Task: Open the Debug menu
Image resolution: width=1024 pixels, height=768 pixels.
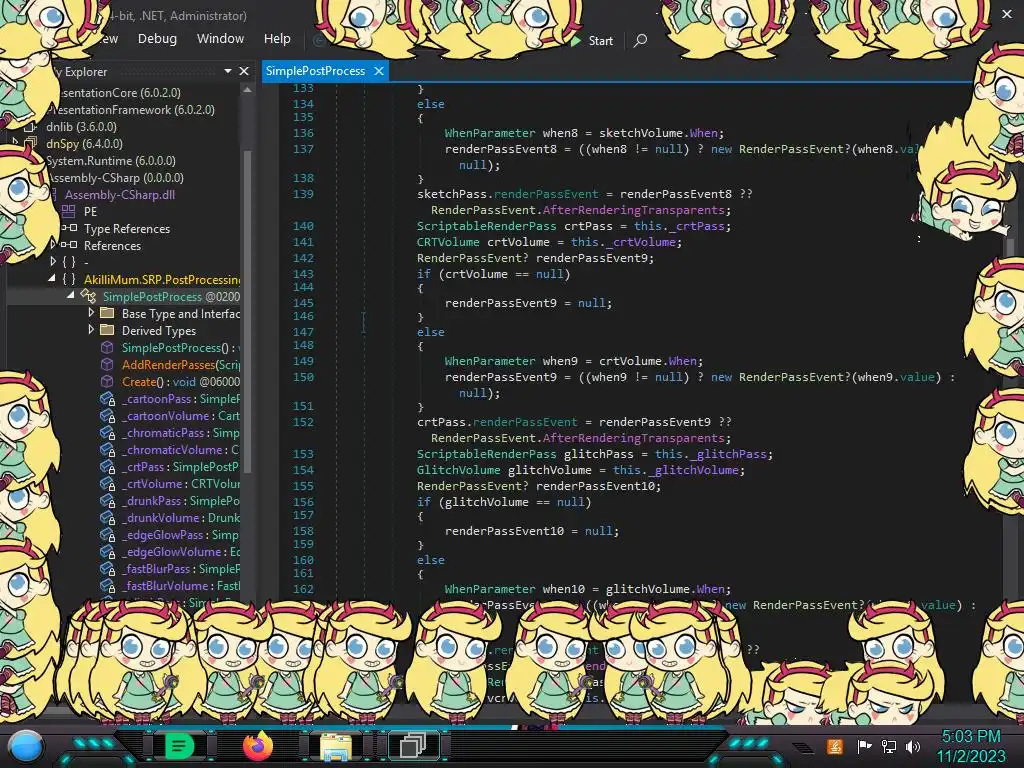Action: [x=157, y=39]
